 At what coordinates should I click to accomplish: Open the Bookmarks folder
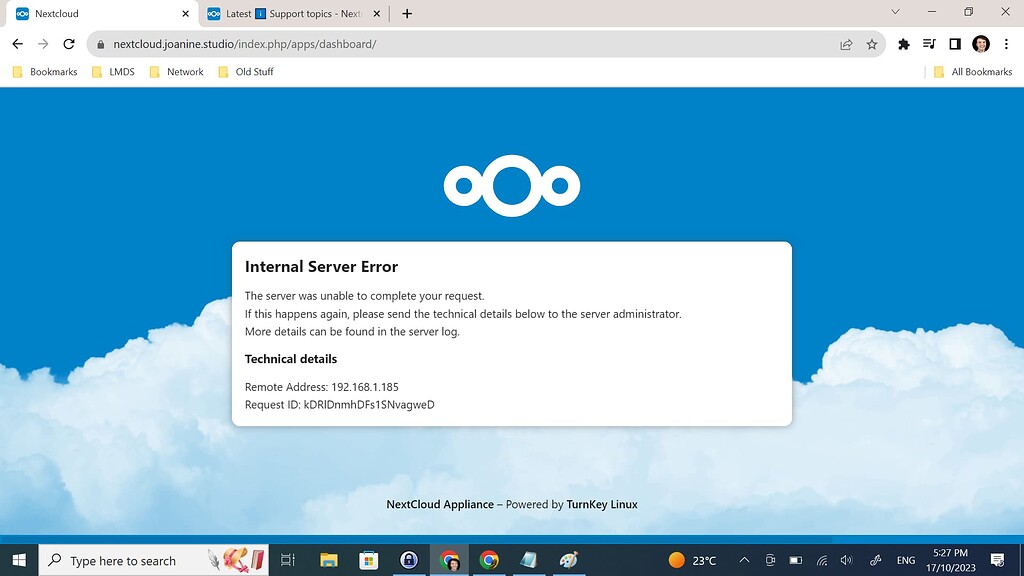pyautogui.click(x=44, y=72)
